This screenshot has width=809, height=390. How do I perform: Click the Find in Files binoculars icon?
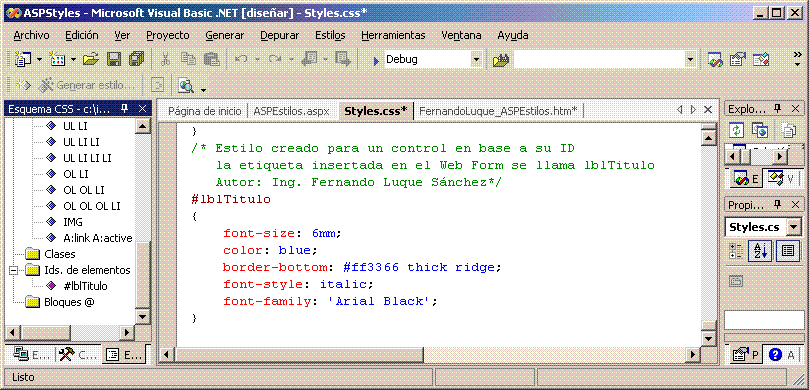click(x=500, y=60)
